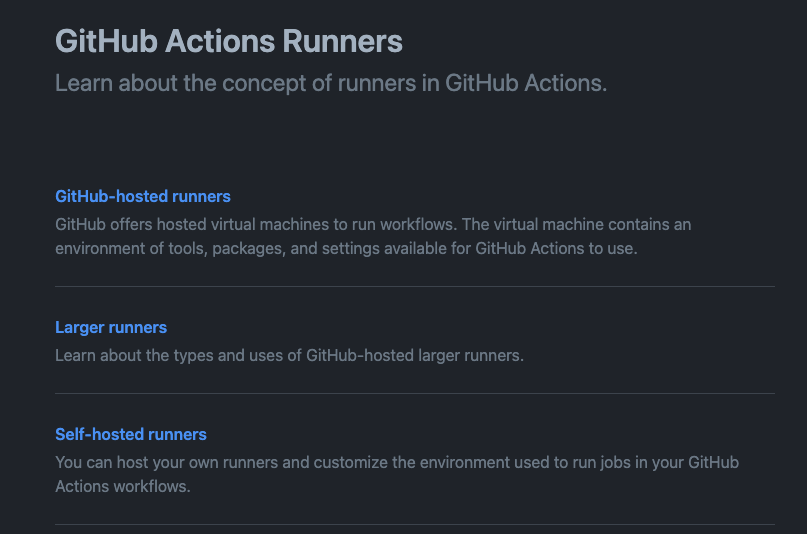Screen dimensions: 807x534
Task: Open the Larger runners link
Action: click(x=111, y=327)
